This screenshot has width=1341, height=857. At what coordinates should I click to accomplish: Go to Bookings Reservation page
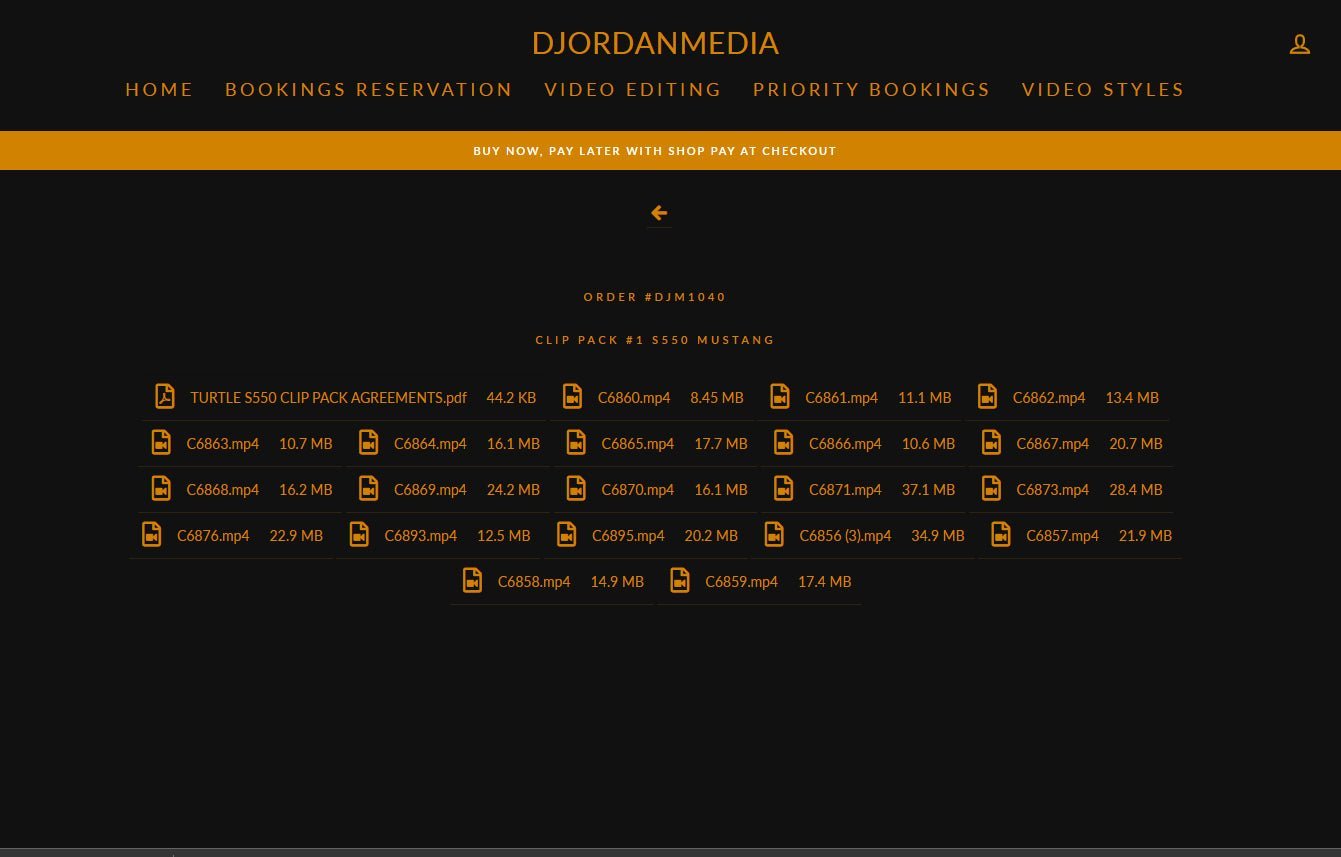coord(368,90)
